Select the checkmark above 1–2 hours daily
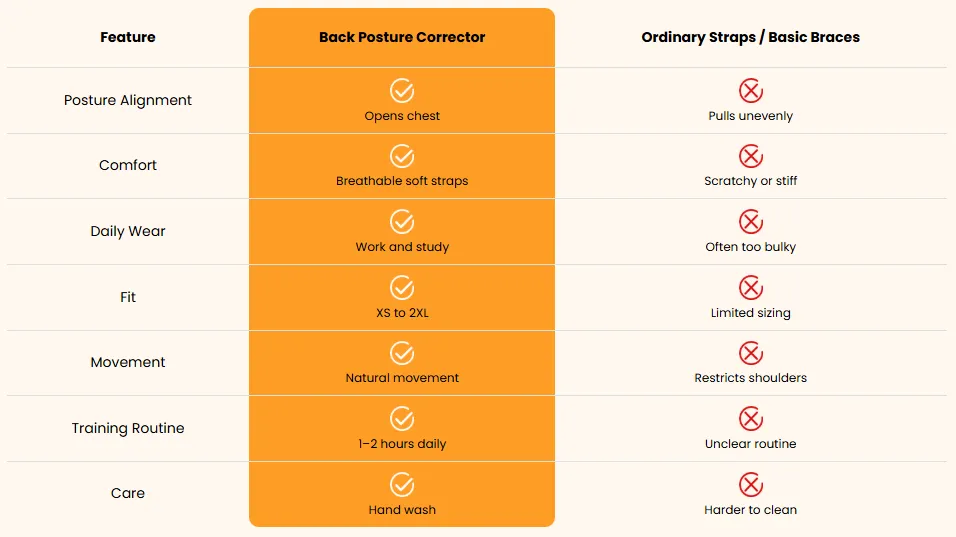 [x=402, y=419]
